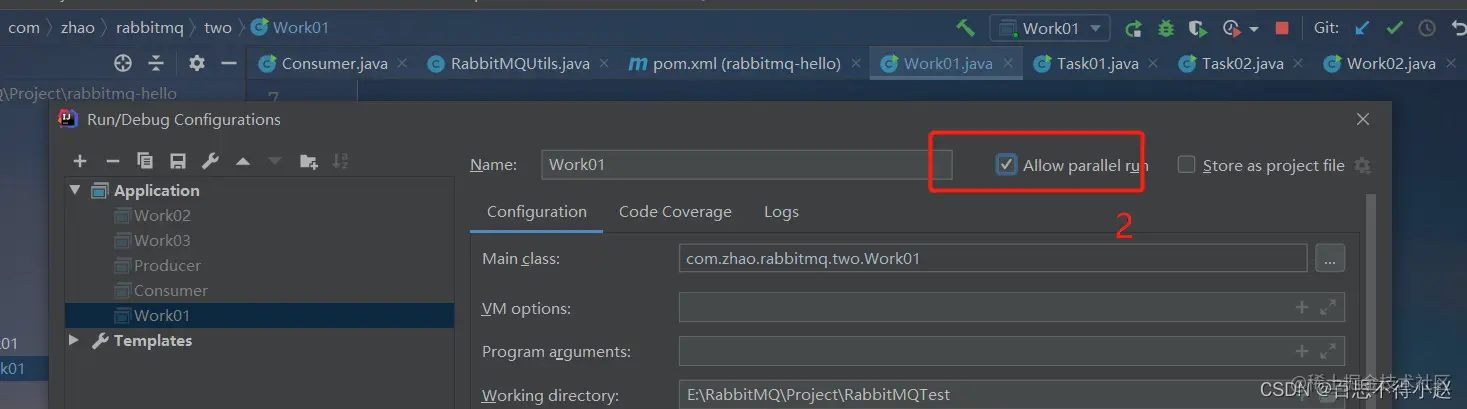Click the VM options field

[x=1012, y=308]
